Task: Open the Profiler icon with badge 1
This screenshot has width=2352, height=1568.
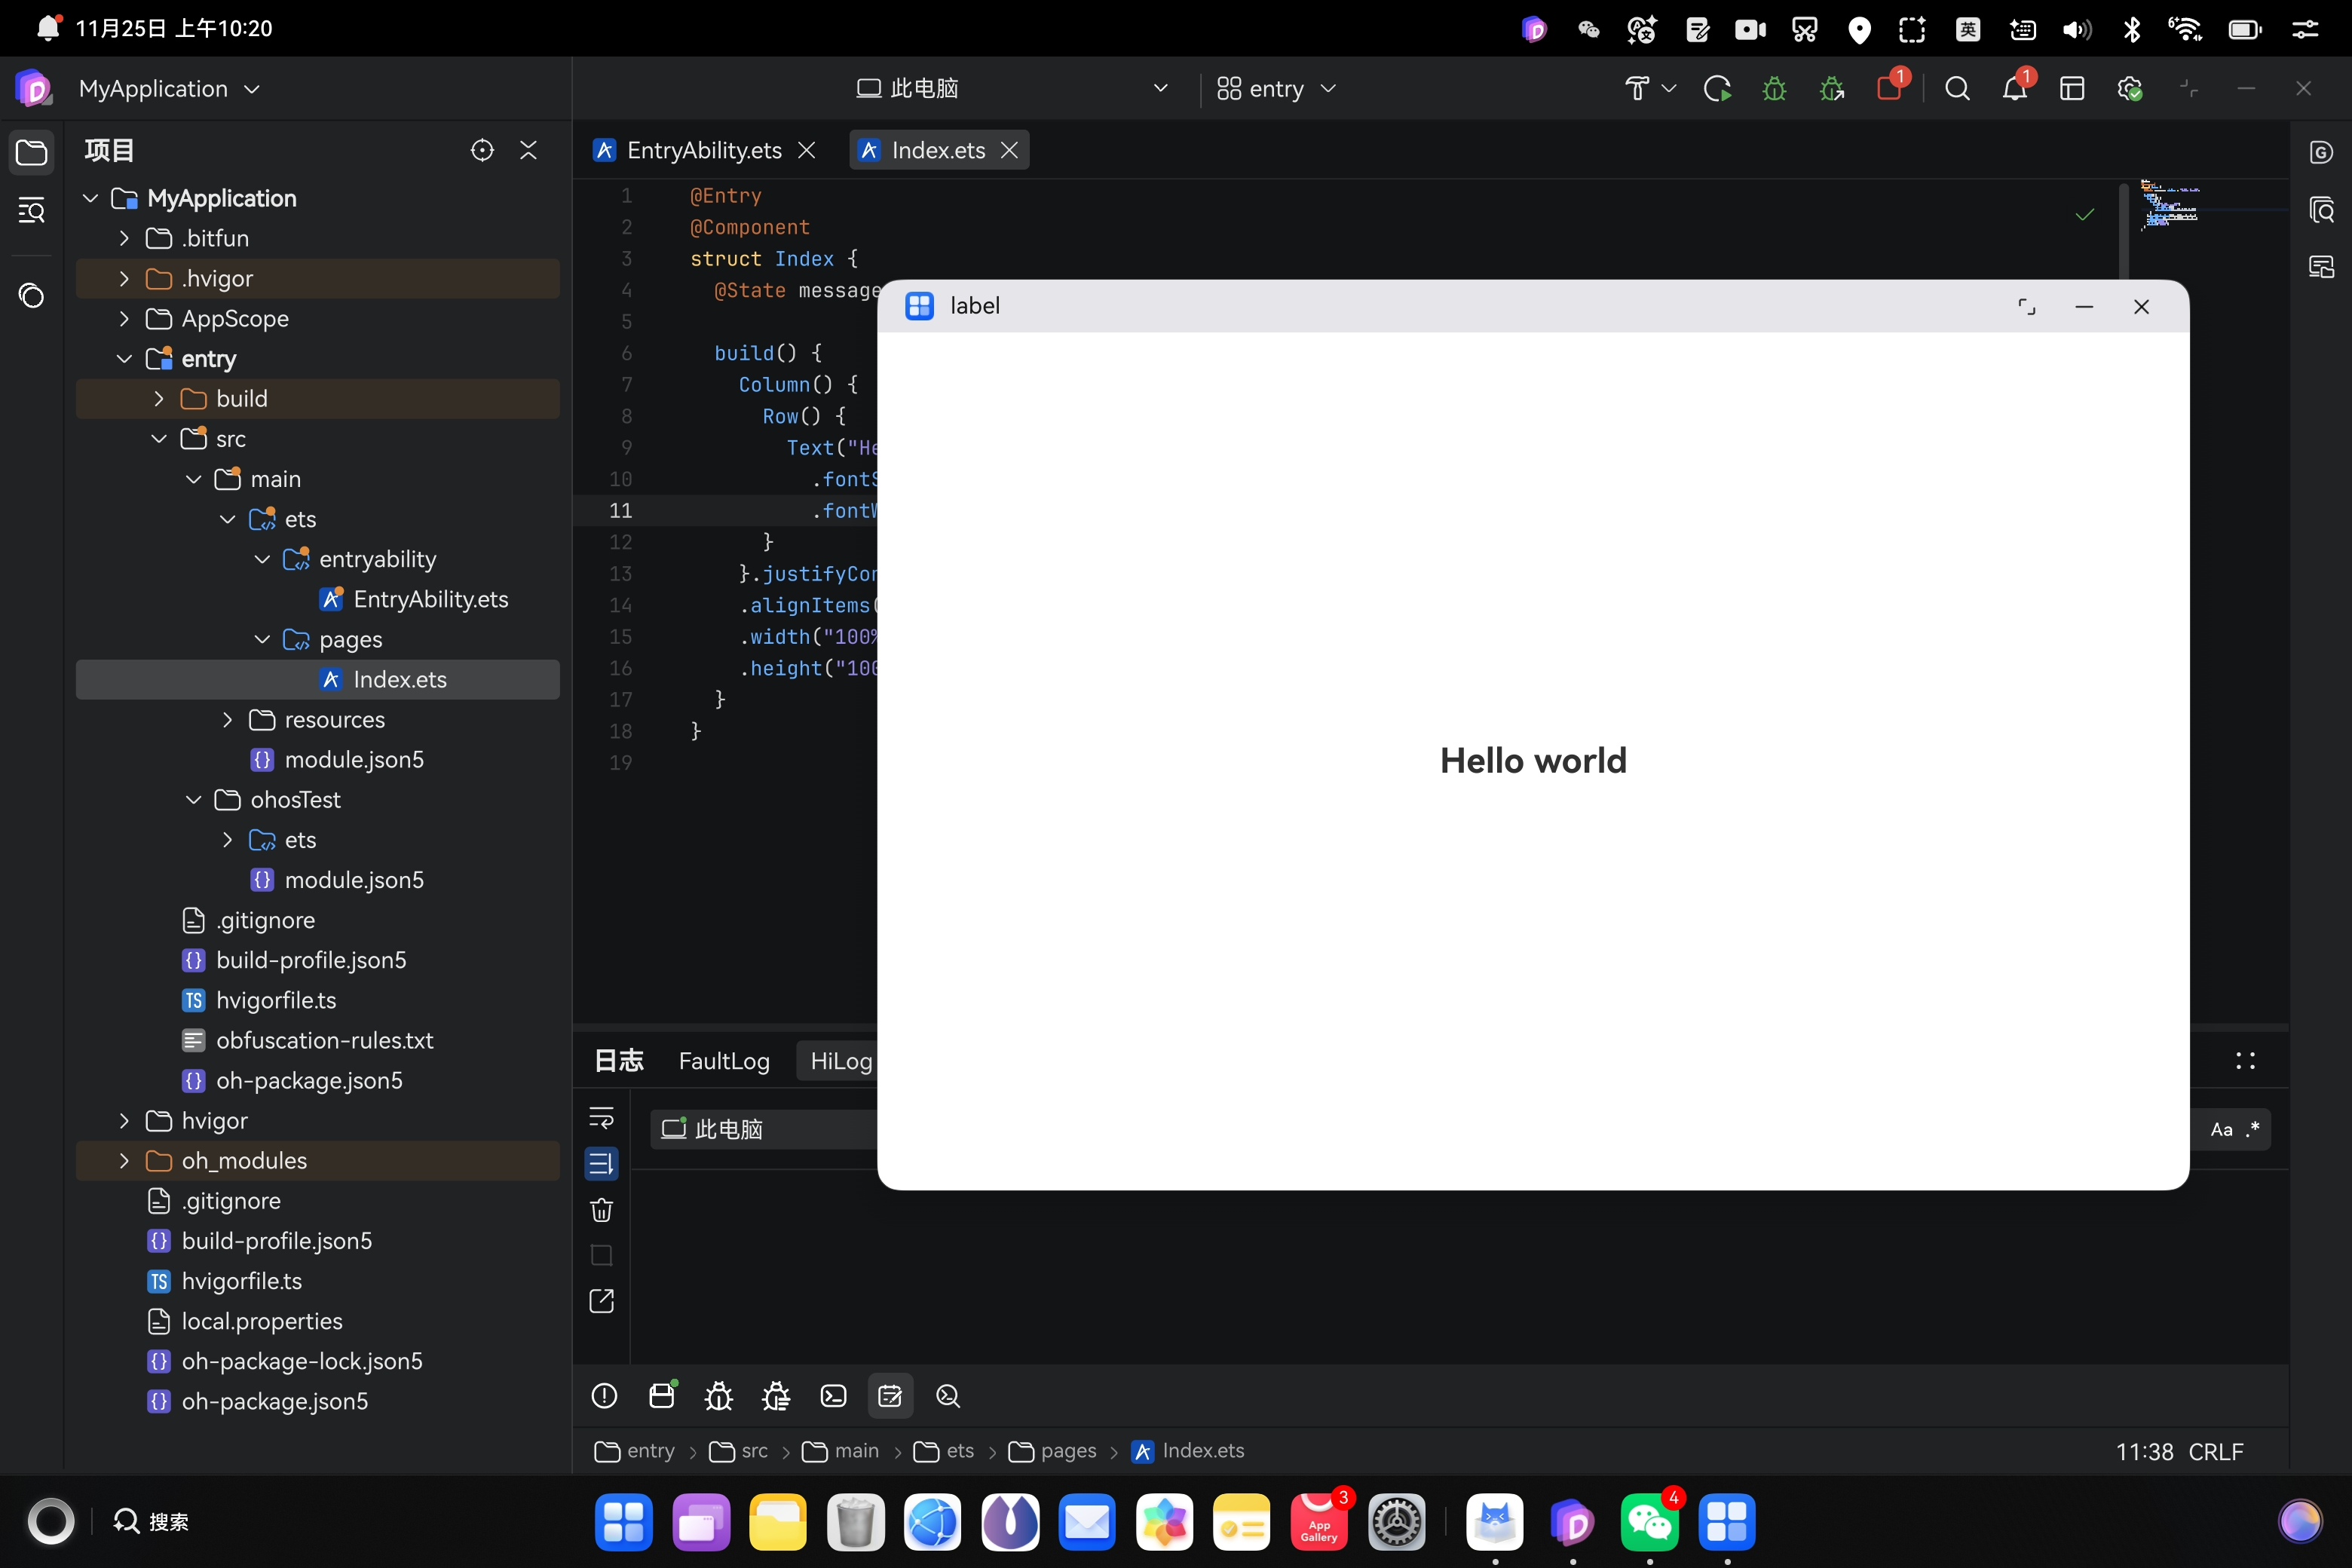Action: 1890,88
